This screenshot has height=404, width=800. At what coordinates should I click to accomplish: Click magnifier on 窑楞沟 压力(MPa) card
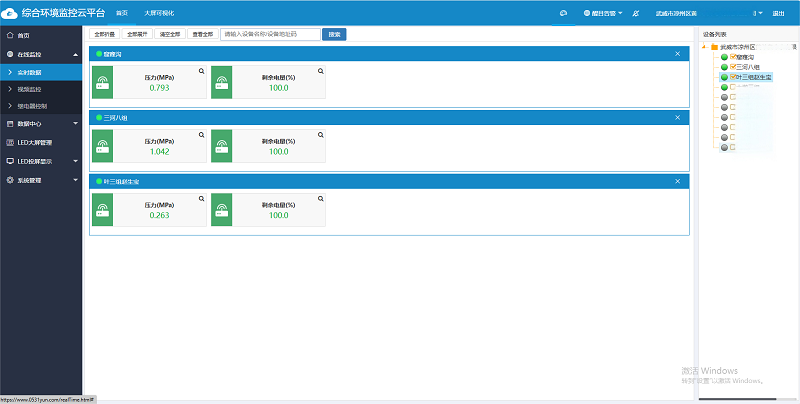pos(201,71)
